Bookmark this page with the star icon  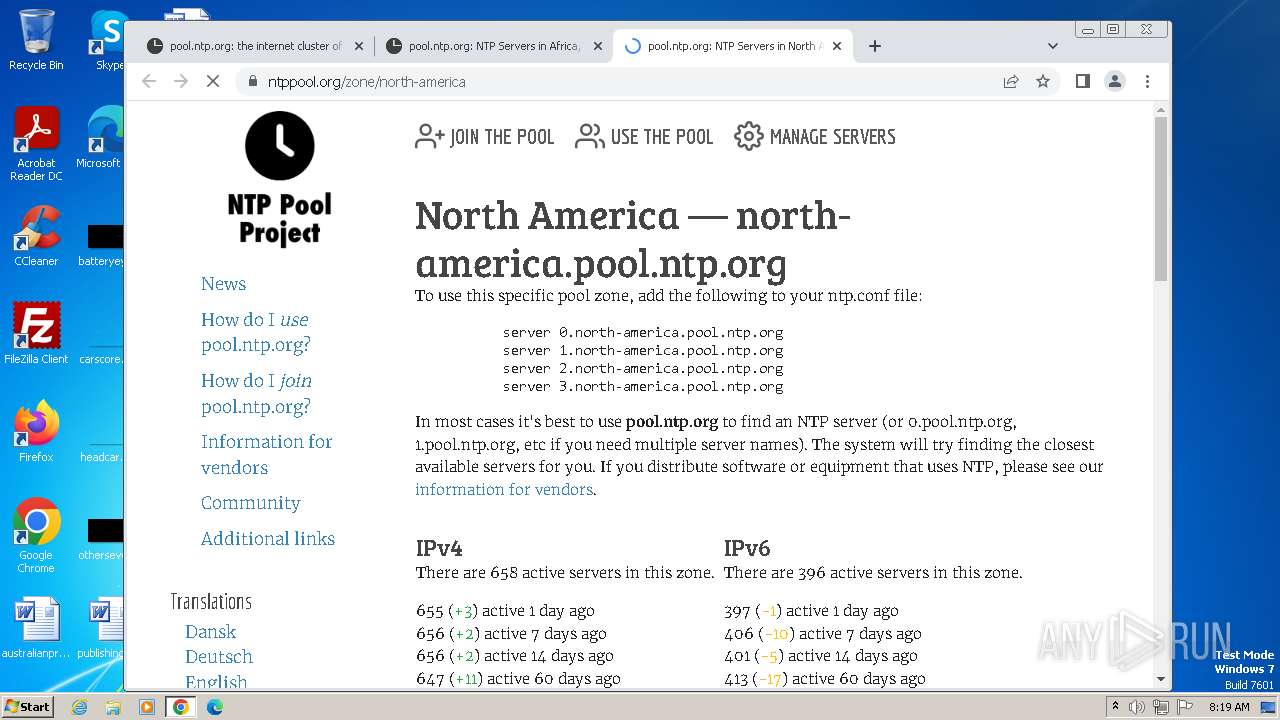1043,81
